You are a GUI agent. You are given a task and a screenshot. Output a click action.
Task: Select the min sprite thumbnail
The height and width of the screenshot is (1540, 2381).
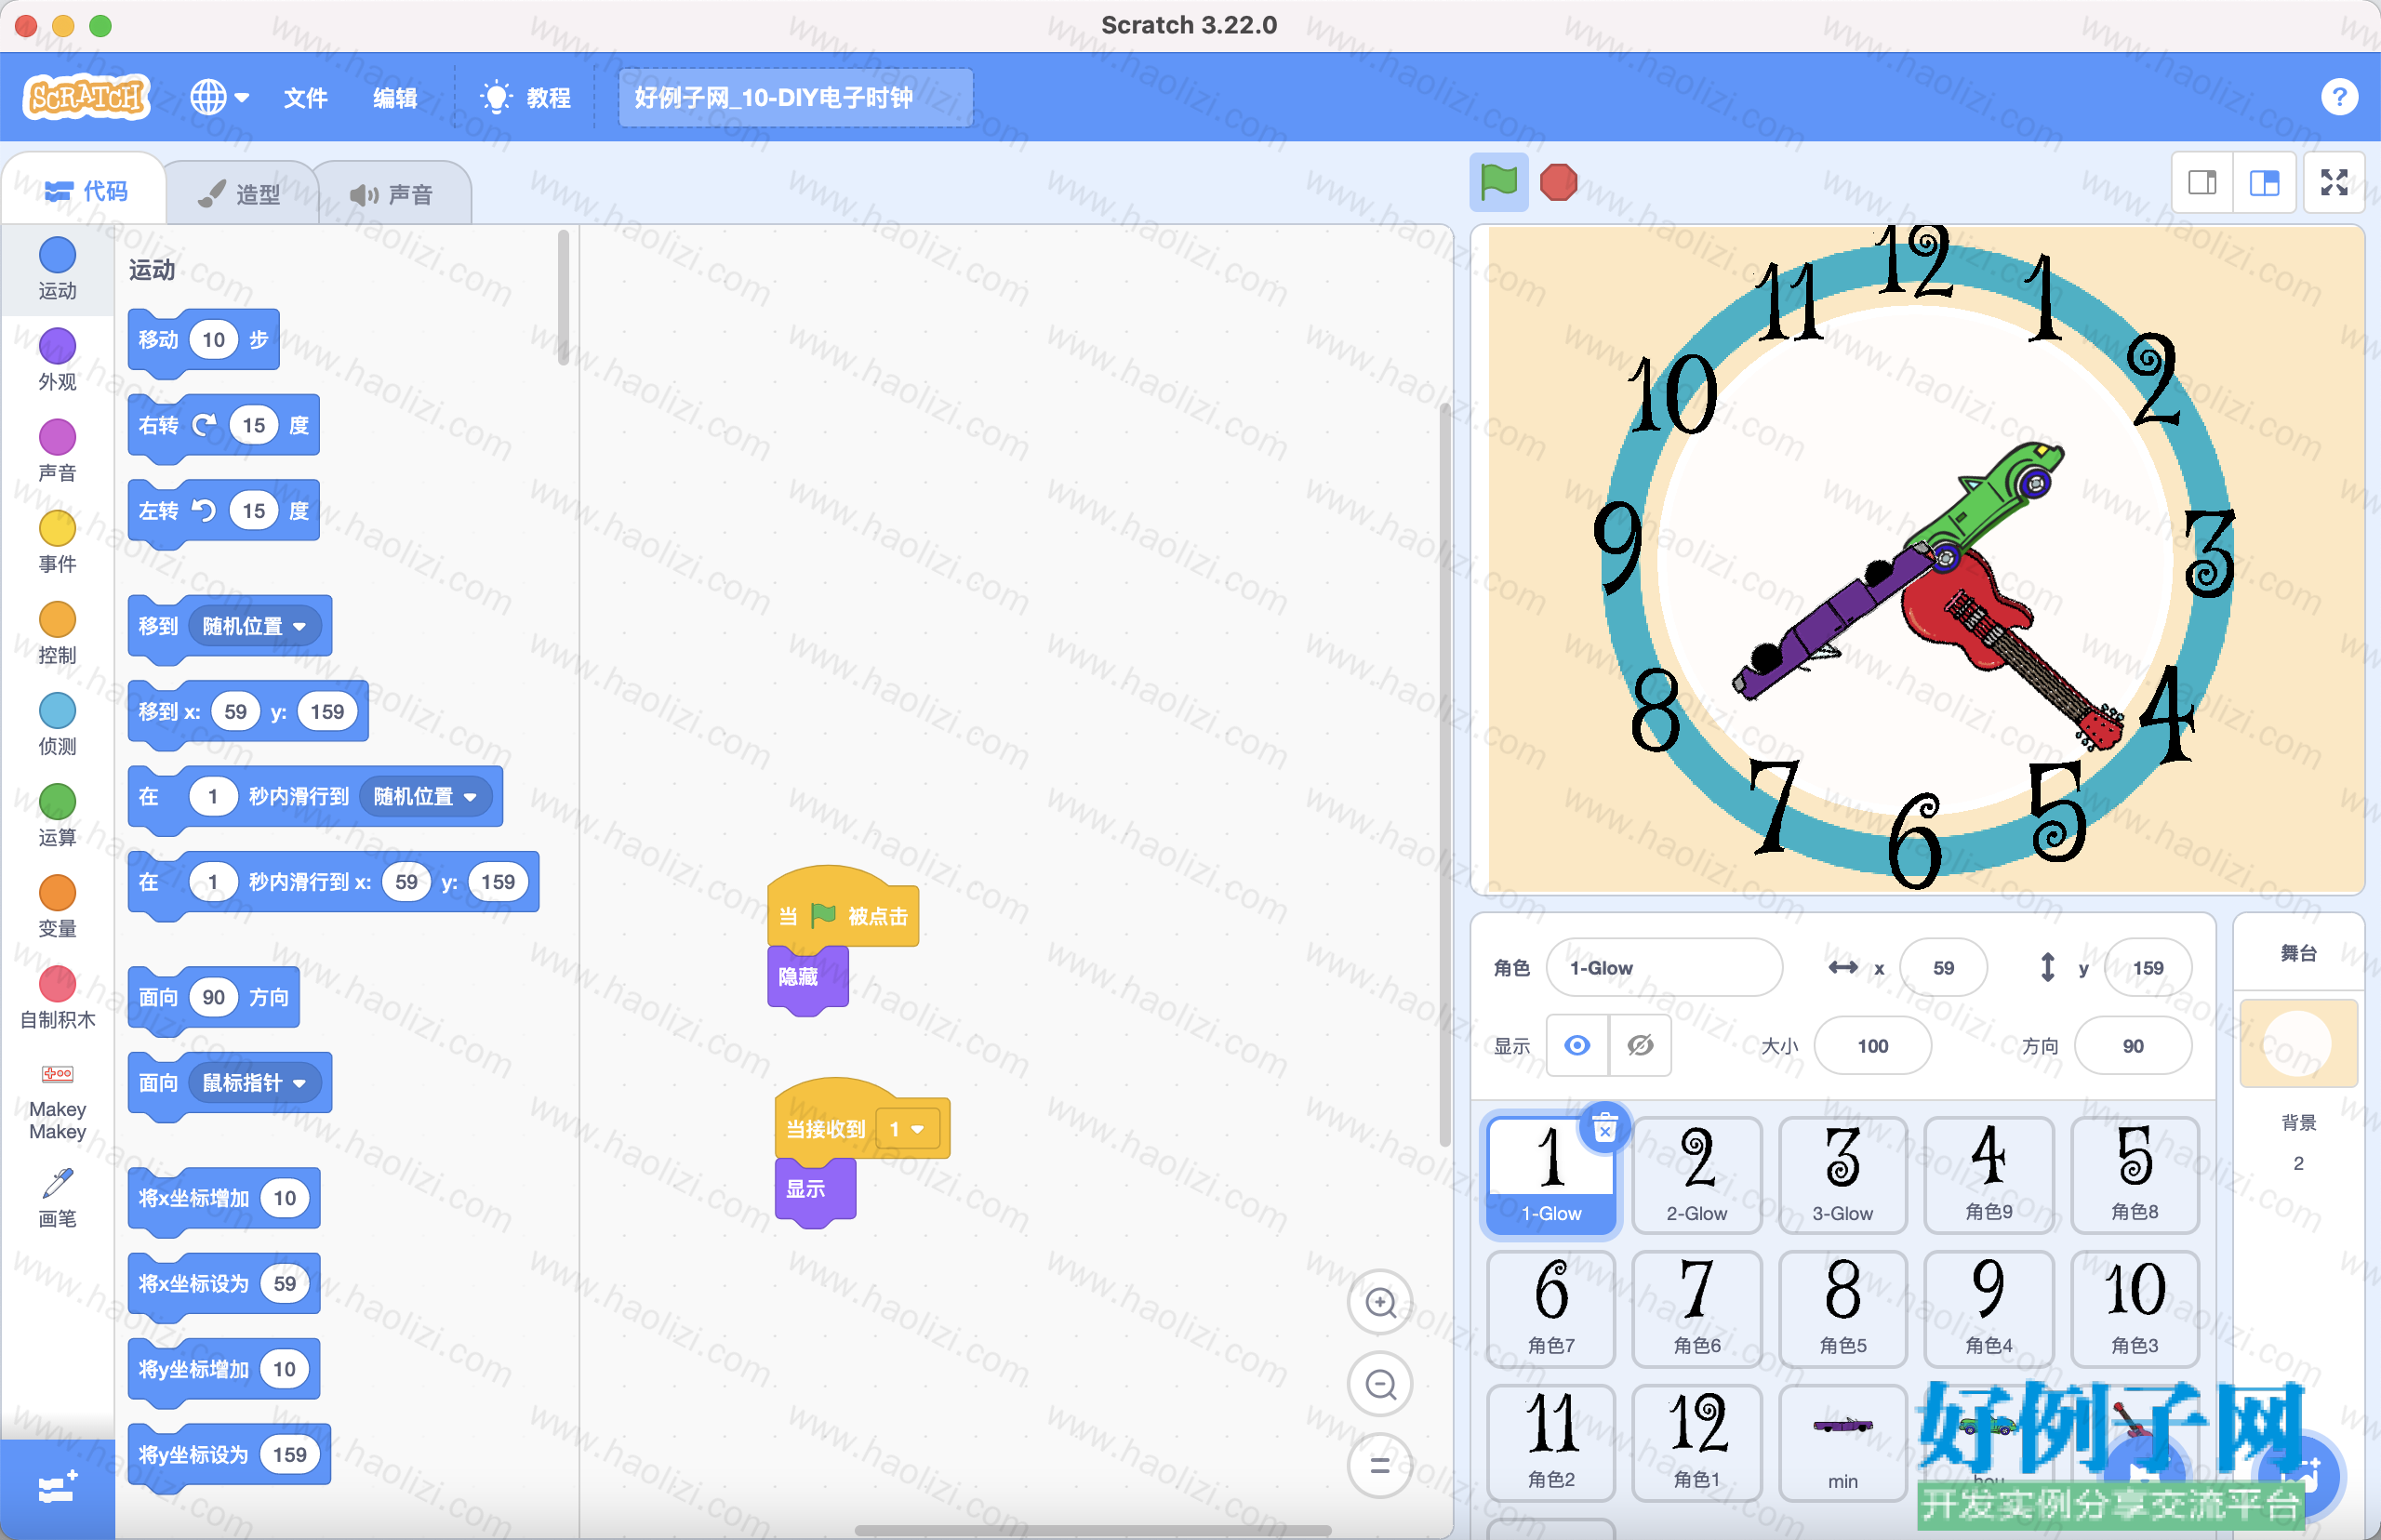click(x=1843, y=1443)
